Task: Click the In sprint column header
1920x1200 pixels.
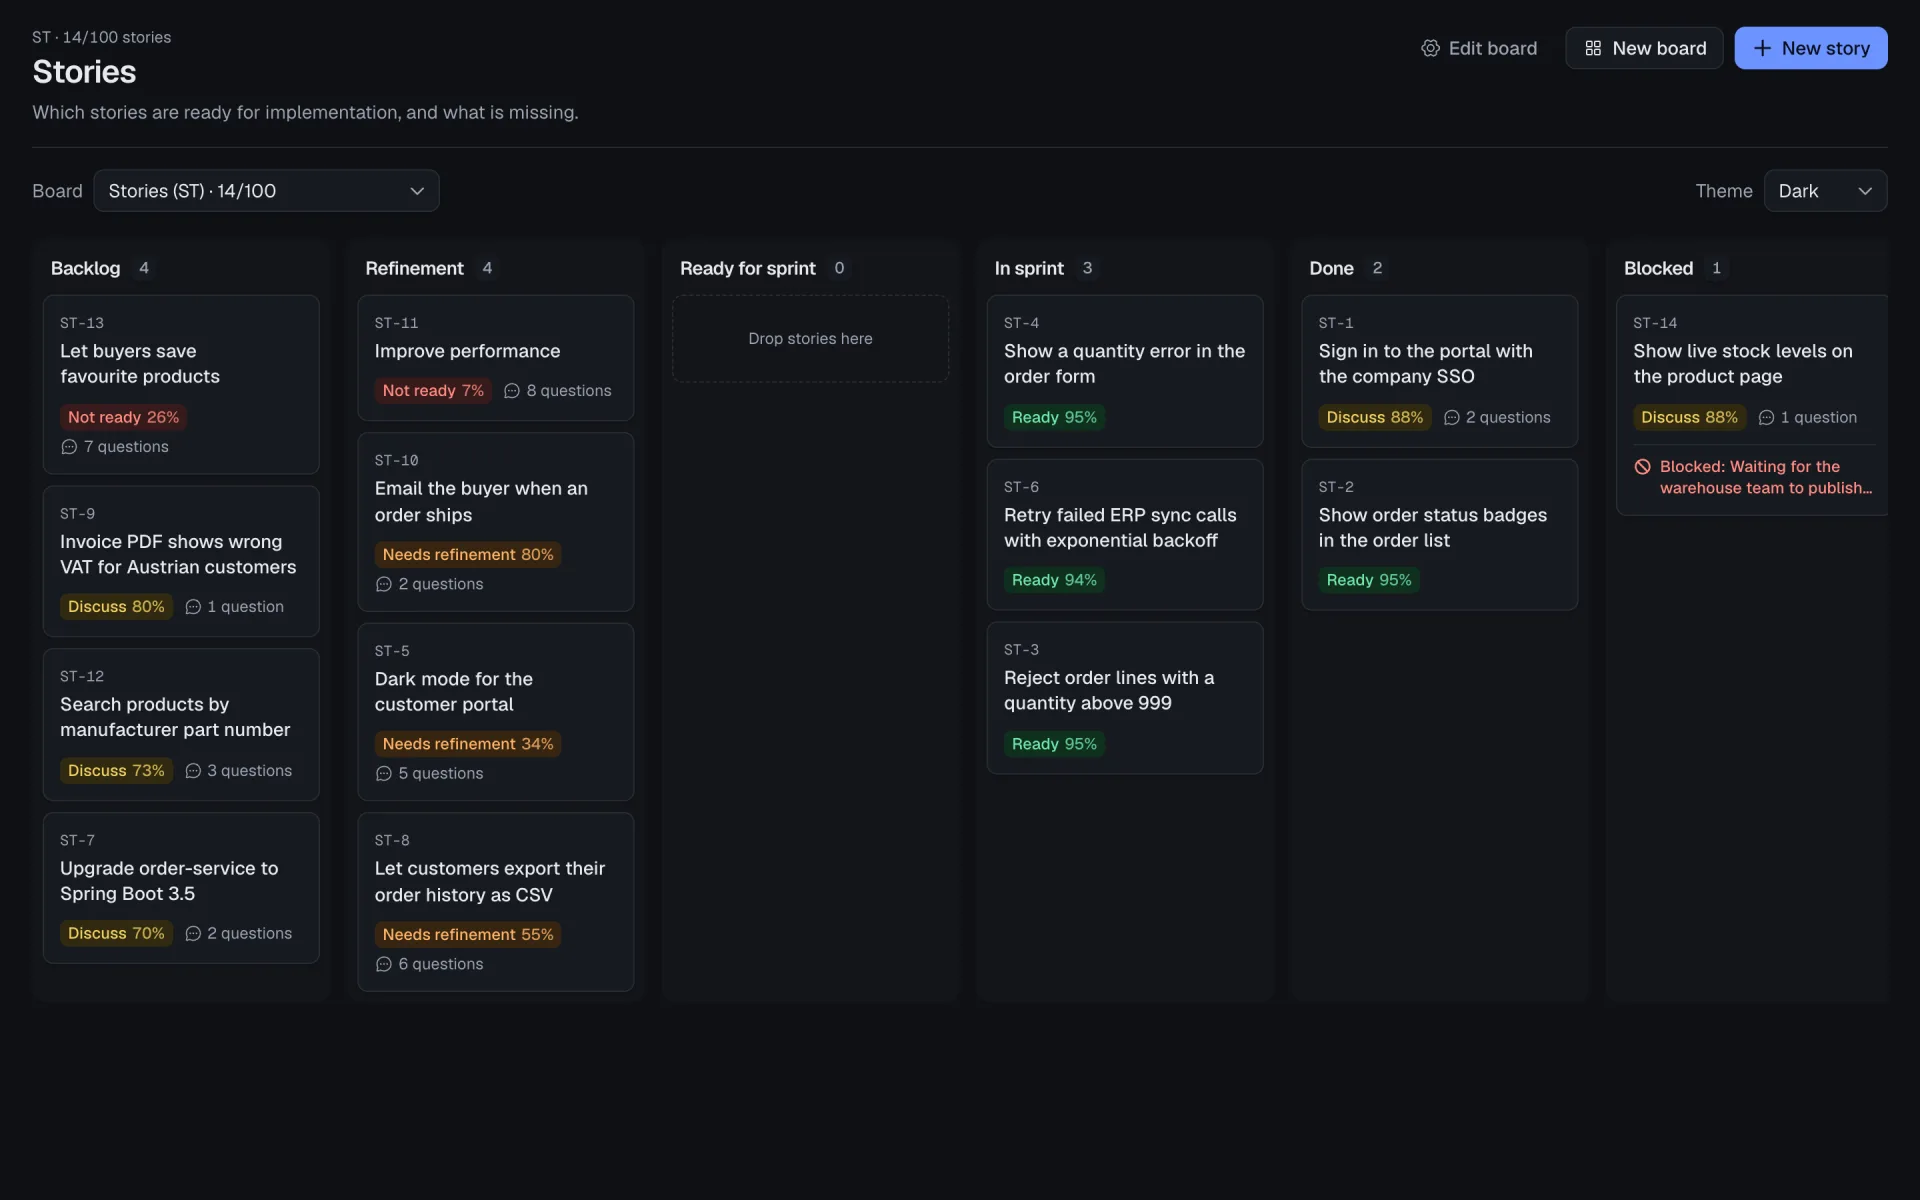Action: (1029, 268)
